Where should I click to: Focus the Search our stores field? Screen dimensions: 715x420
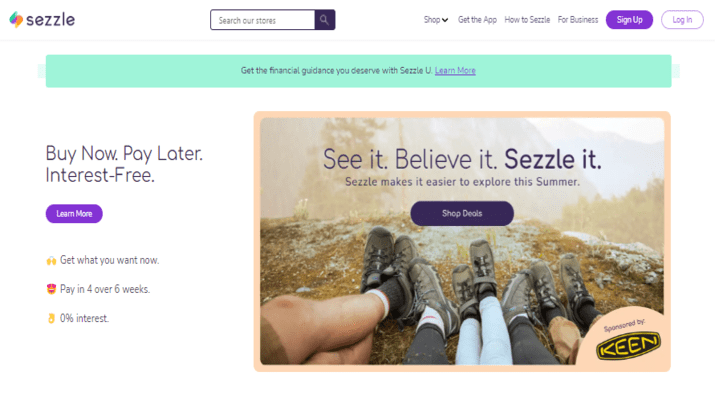(x=263, y=20)
